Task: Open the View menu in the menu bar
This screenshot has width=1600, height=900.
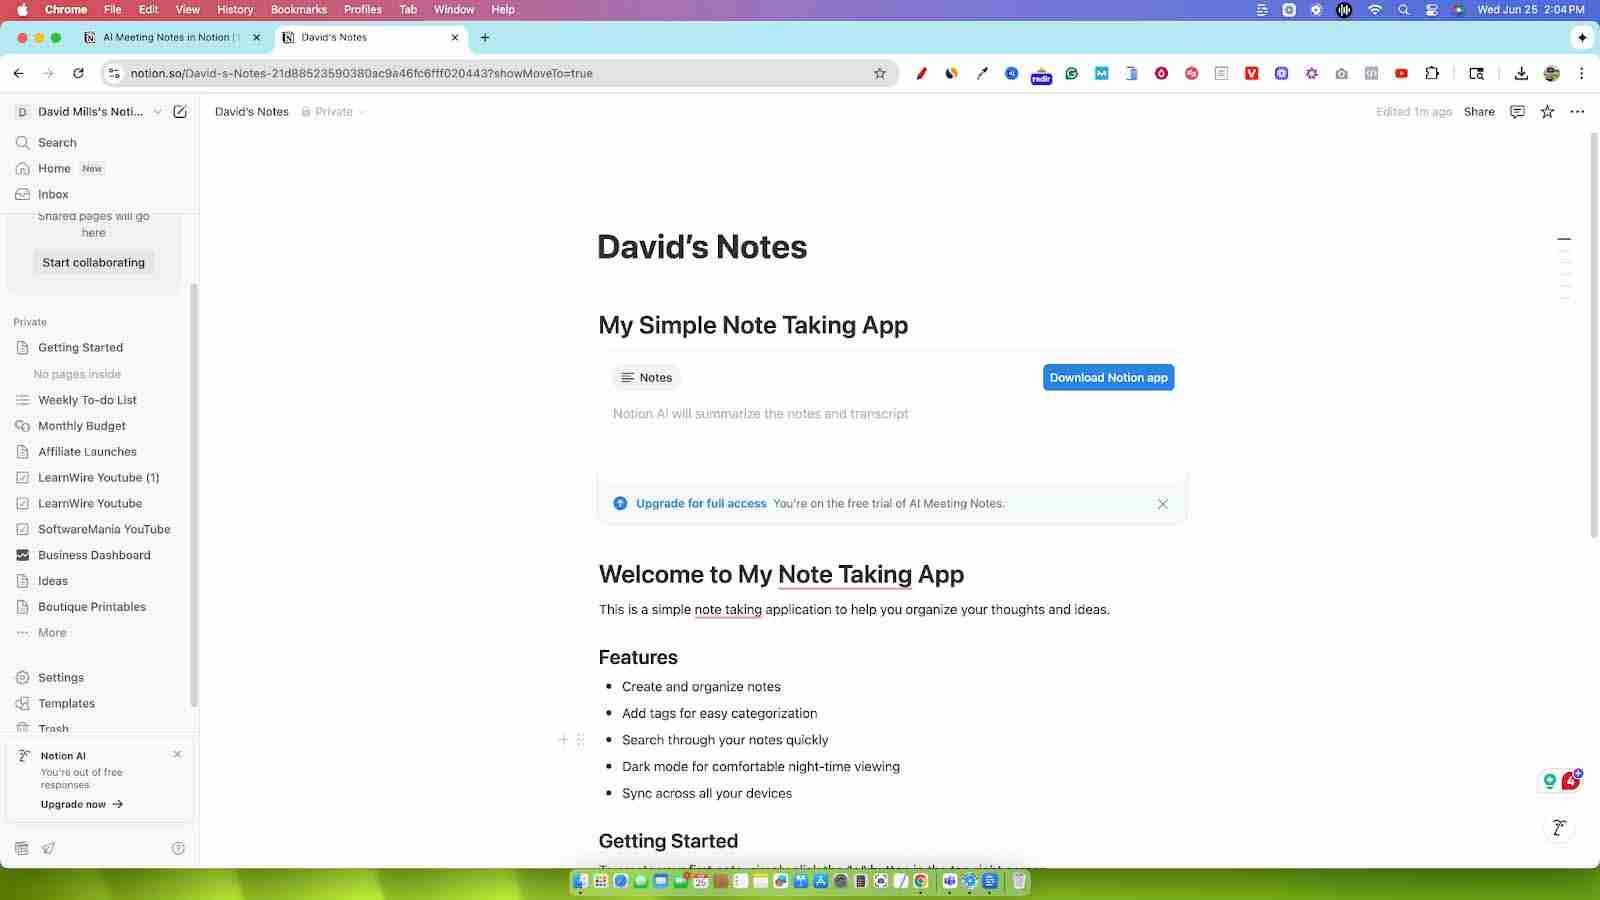Action: (188, 9)
